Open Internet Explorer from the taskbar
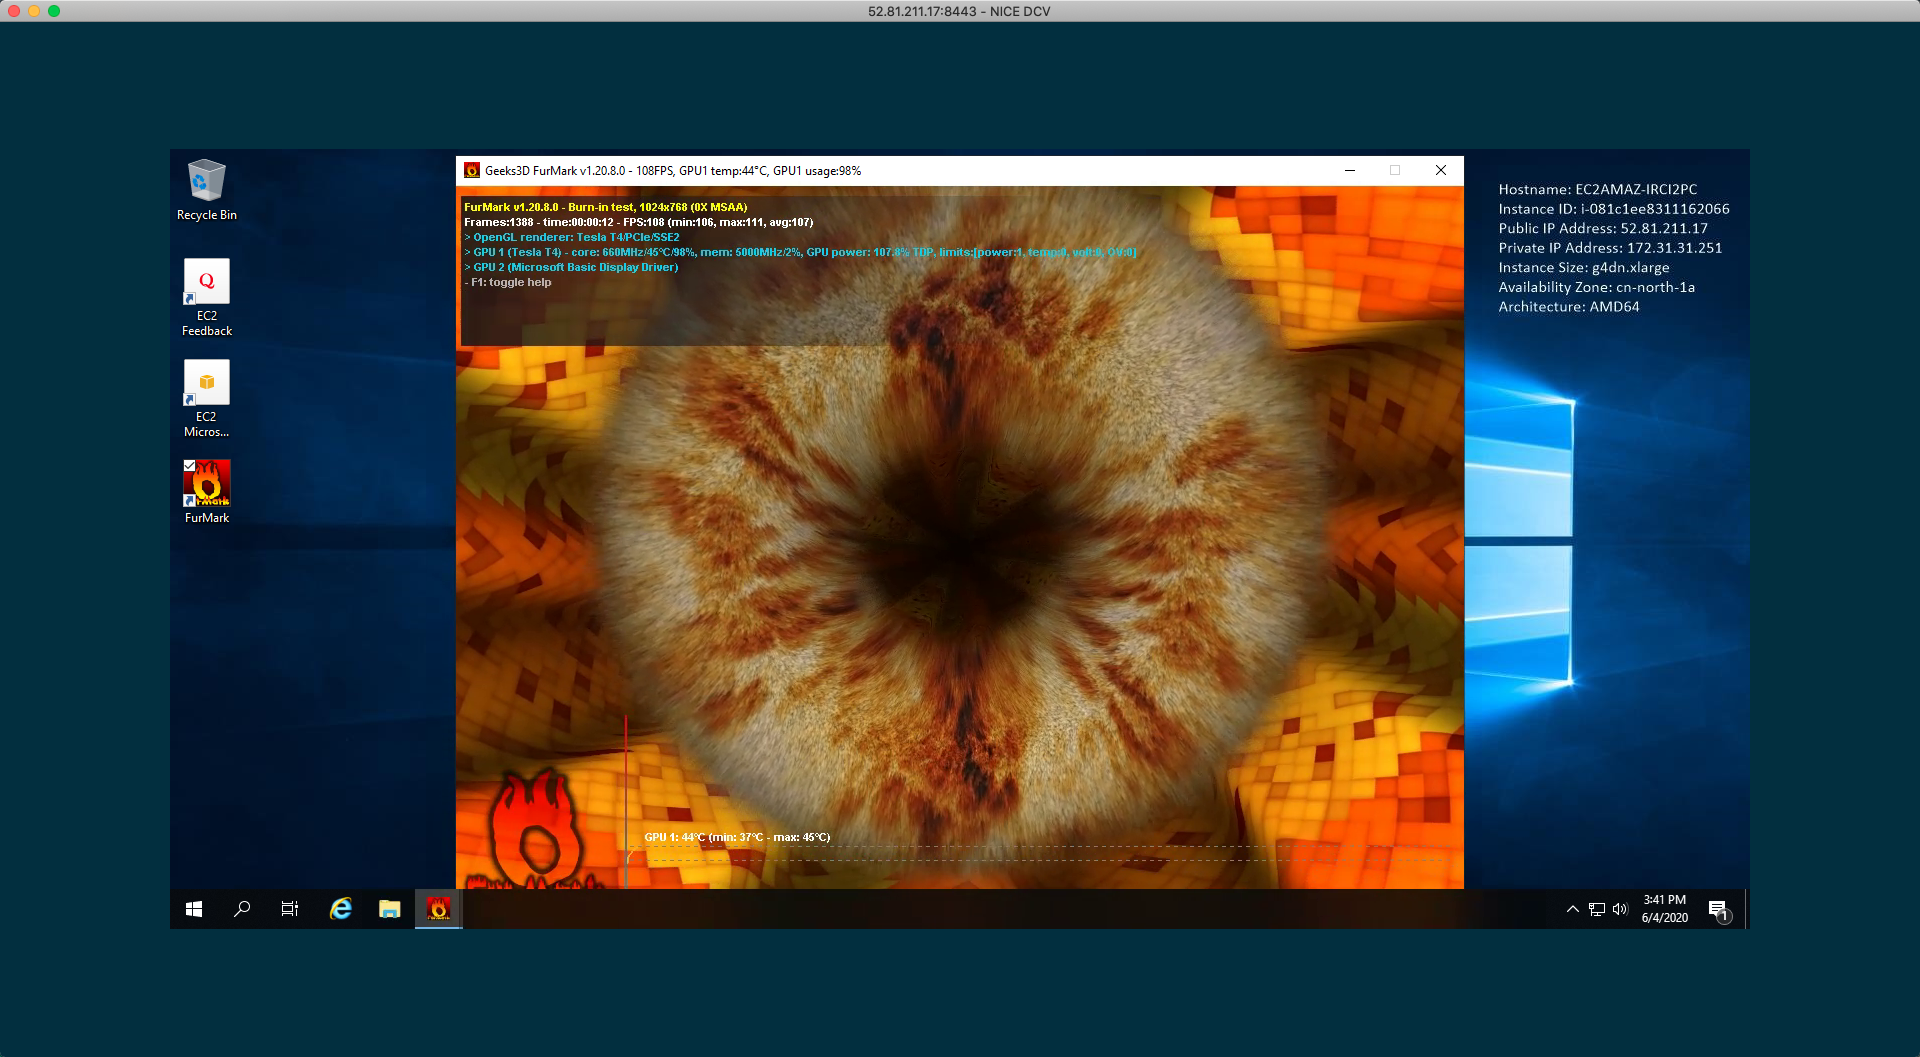The height and width of the screenshot is (1057, 1920). (x=341, y=909)
